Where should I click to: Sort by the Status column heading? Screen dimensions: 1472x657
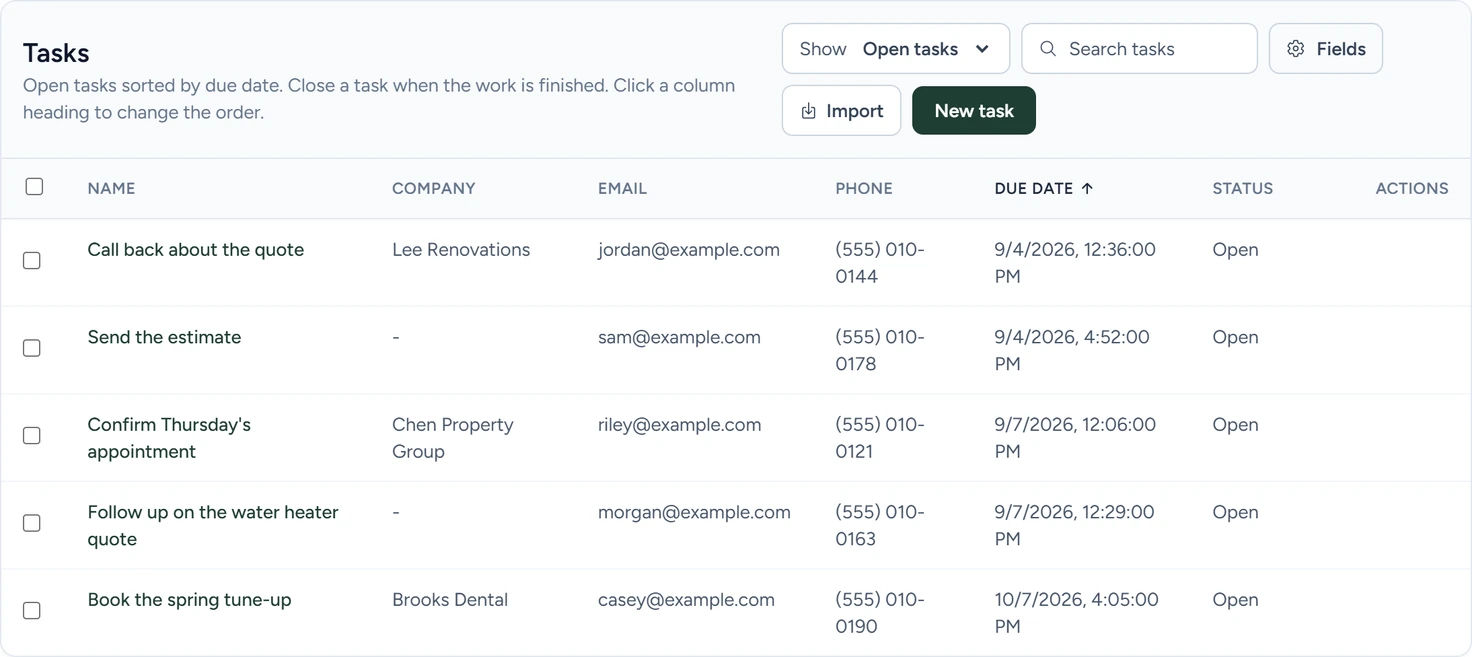pyautogui.click(x=1242, y=188)
